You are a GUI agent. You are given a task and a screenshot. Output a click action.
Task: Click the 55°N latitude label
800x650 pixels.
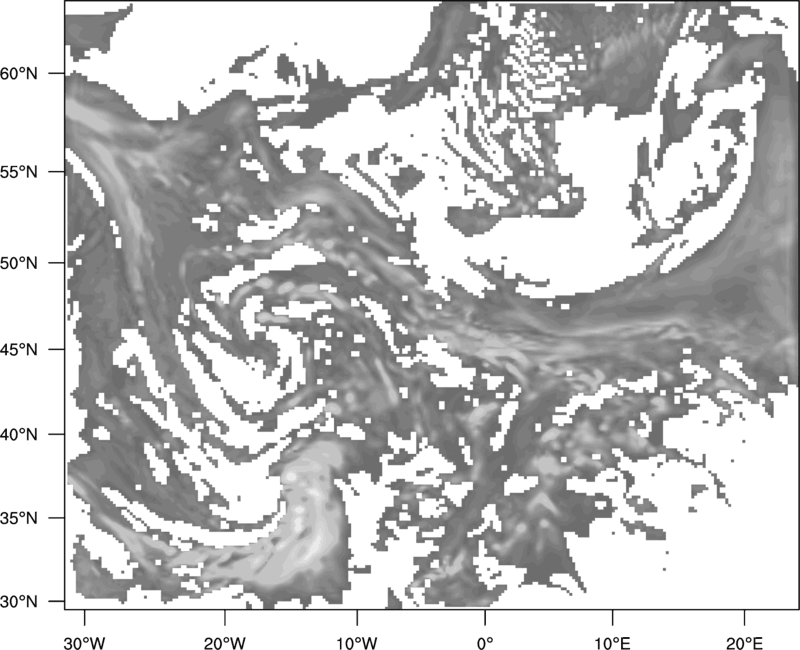[19, 172]
